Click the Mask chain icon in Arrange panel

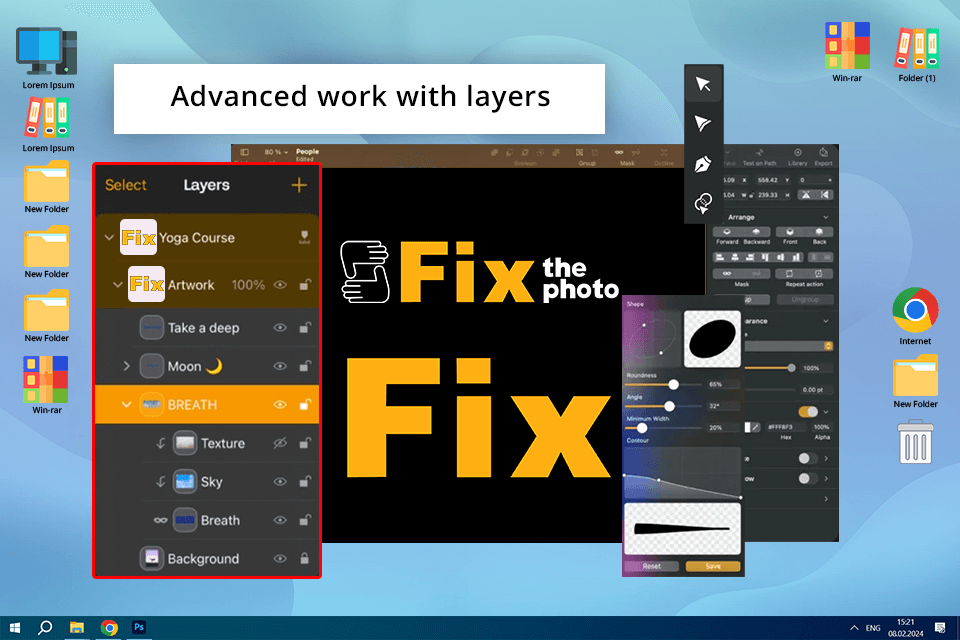coord(727,273)
